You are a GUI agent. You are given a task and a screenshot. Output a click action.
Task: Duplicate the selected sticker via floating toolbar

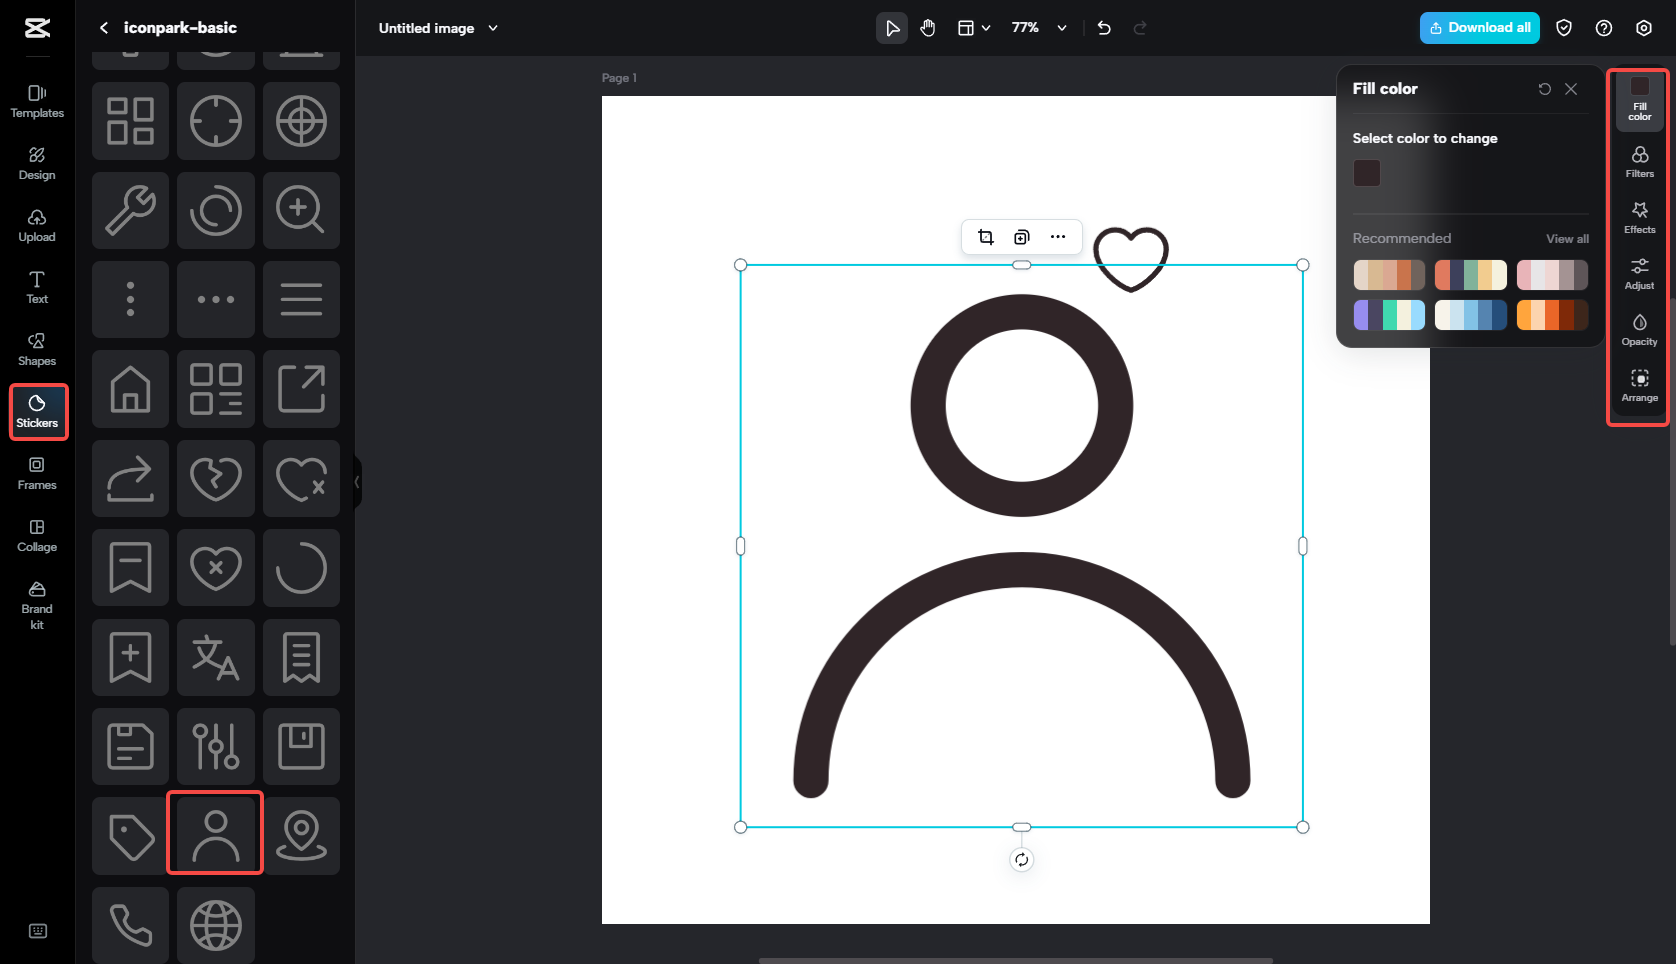tap(1021, 237)
